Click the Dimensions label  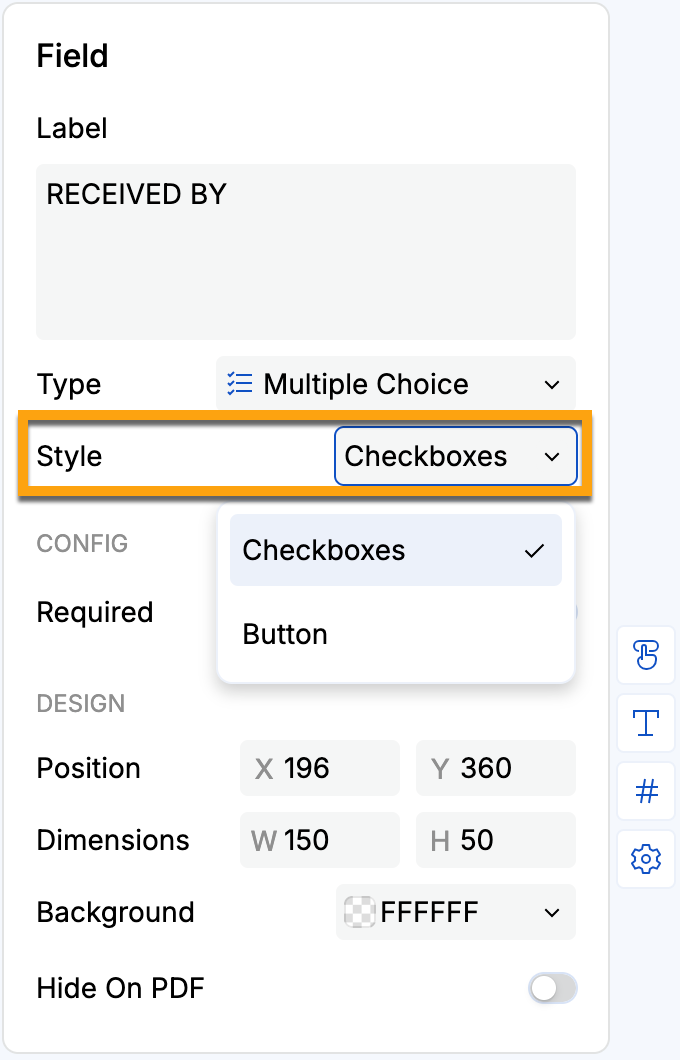point(113,840)
